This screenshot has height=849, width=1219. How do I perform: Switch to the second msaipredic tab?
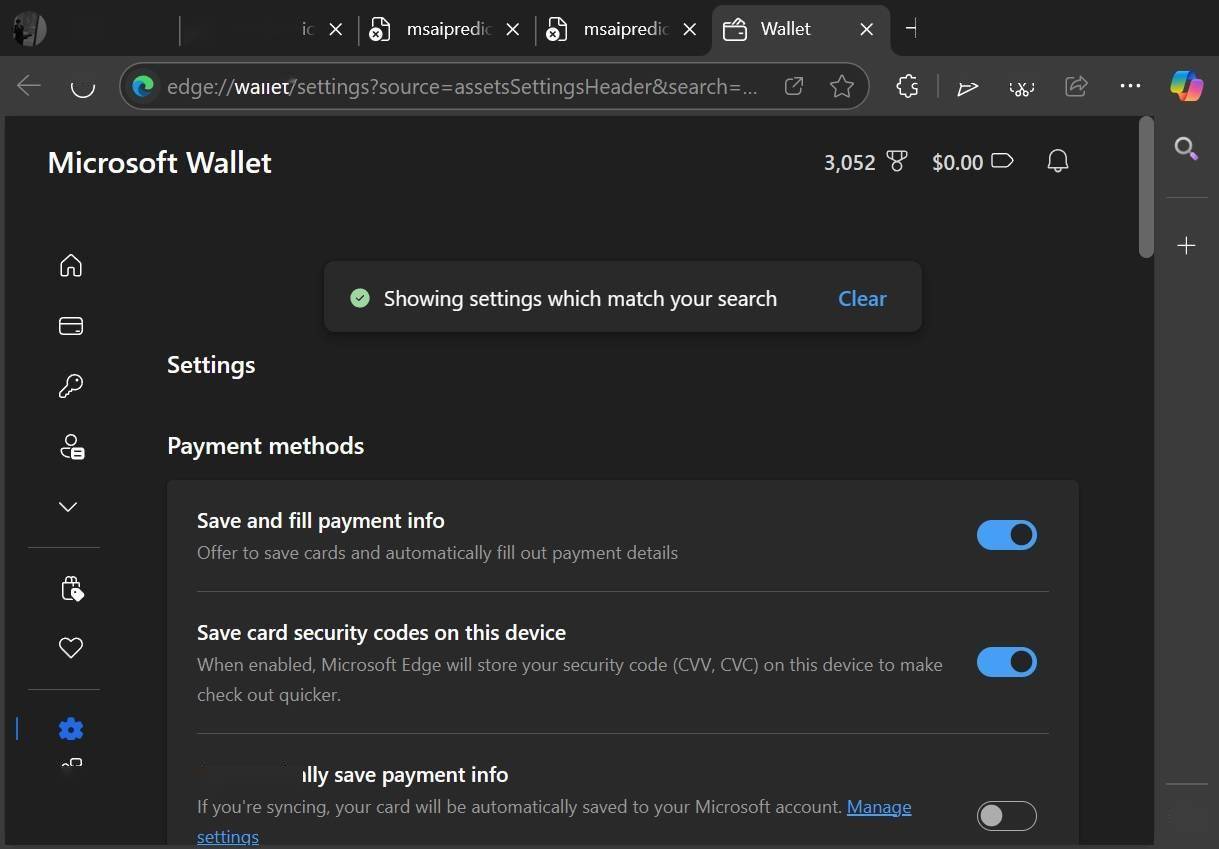[x=626, y=29]
